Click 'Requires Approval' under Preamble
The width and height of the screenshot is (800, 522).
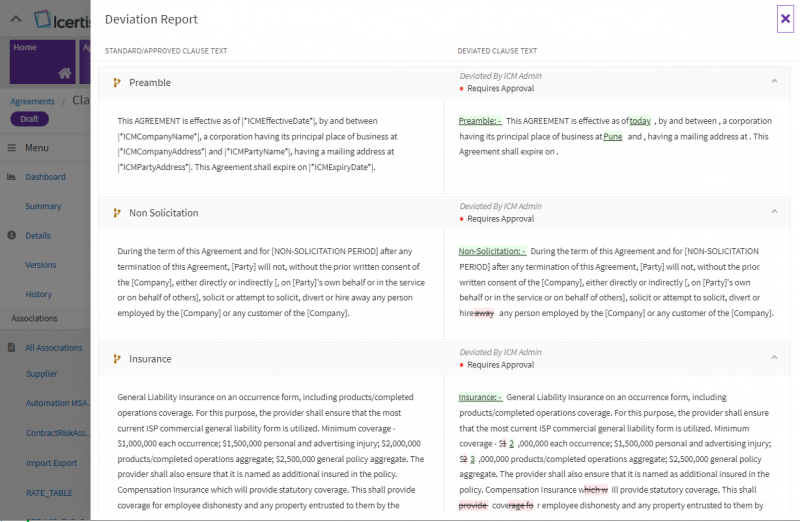pyautogui.click(x=501, y=88)
